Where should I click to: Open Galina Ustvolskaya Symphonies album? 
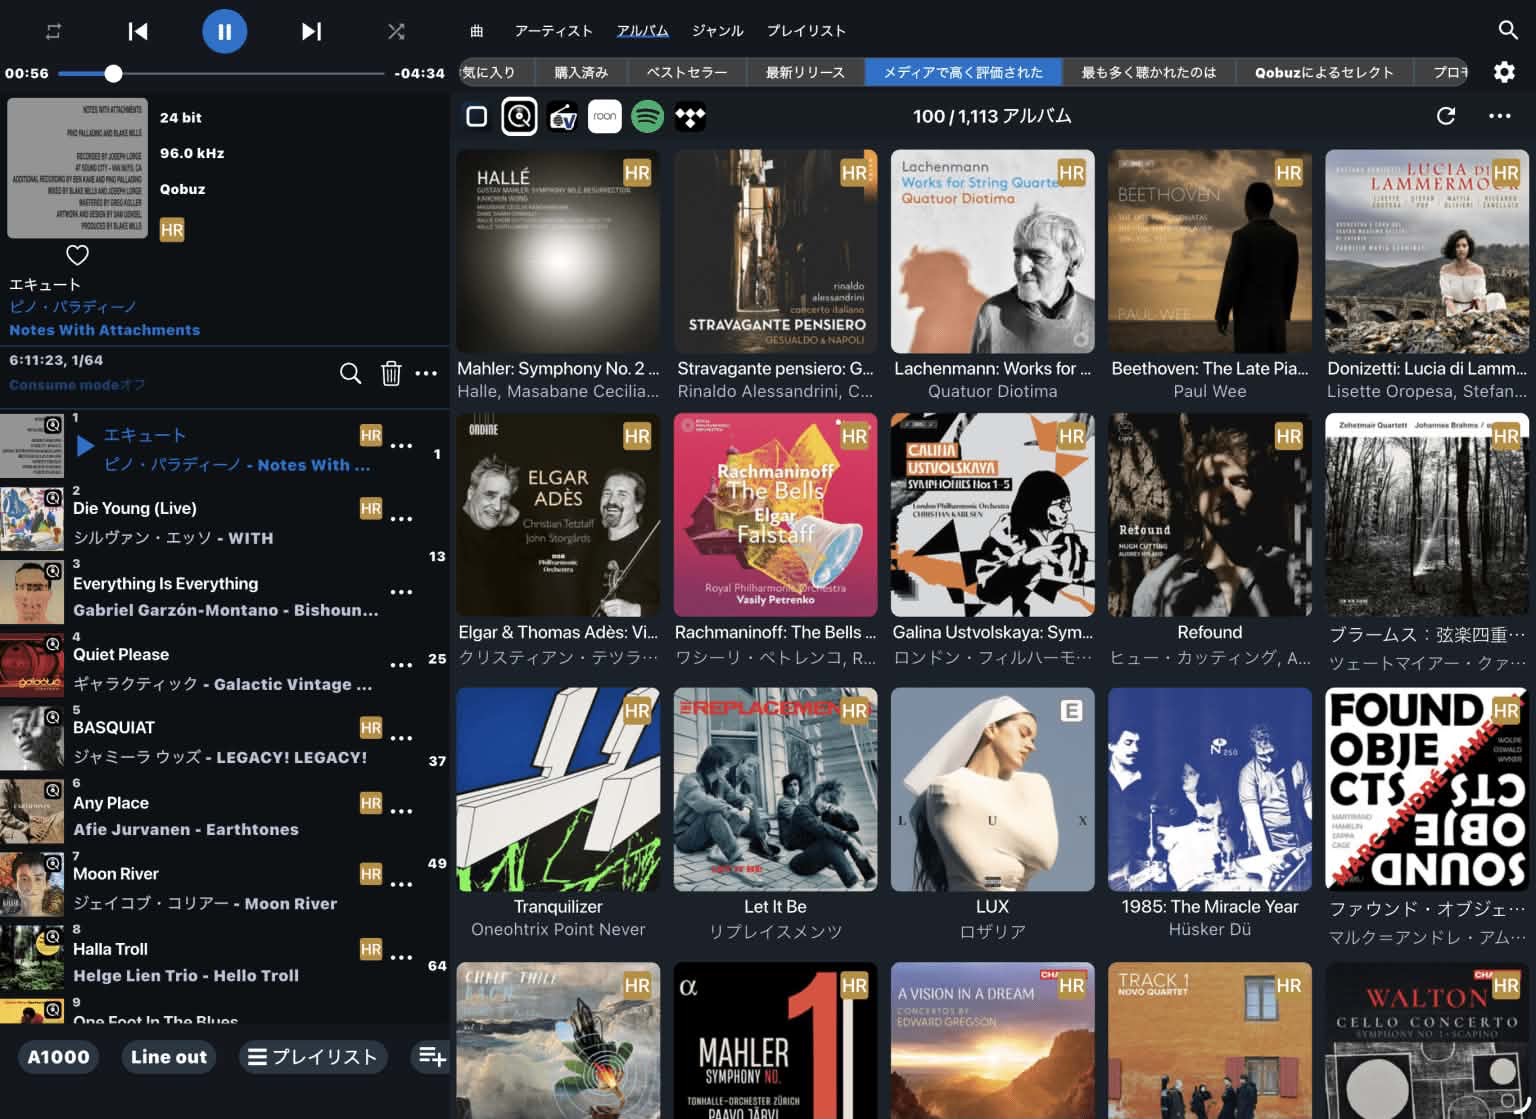992,515
